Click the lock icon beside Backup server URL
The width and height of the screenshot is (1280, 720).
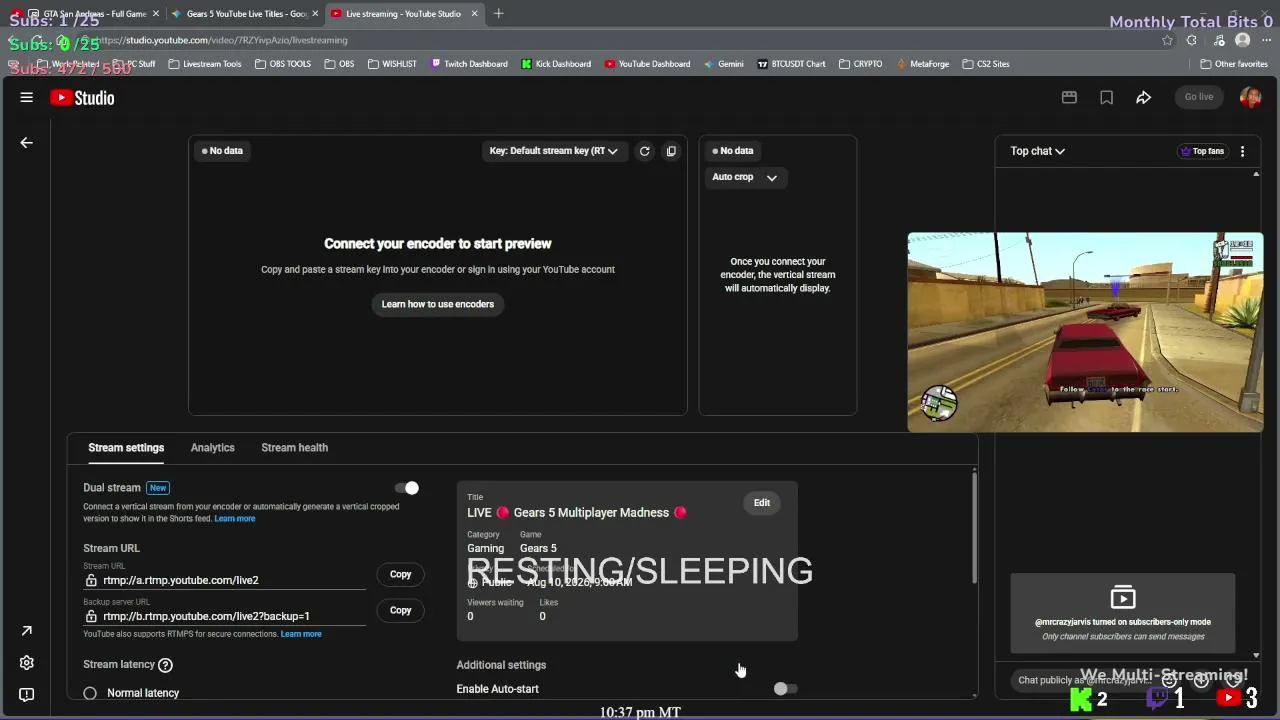click(x=91, y=616)
